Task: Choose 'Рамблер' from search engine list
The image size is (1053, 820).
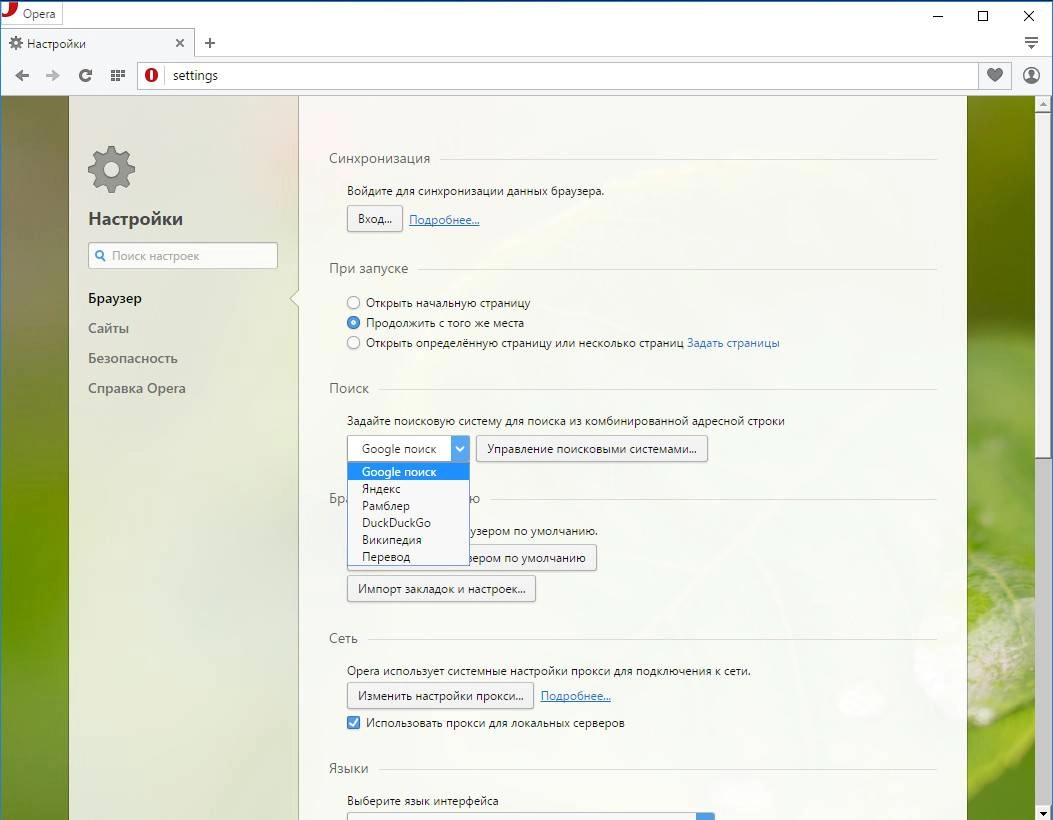Action: point(408,506)
